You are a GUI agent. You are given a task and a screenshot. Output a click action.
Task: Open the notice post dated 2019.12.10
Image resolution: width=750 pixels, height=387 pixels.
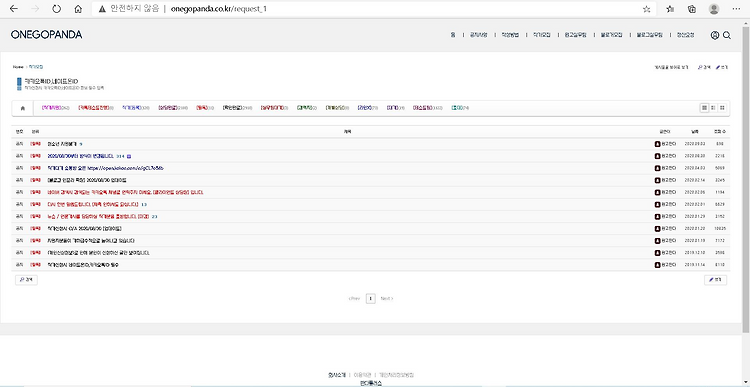click(98, 253)
